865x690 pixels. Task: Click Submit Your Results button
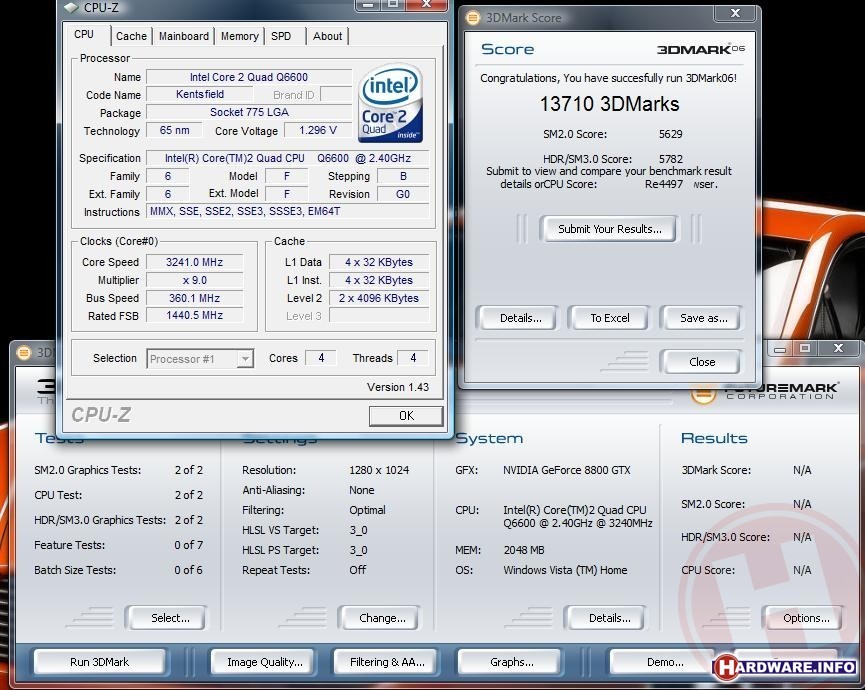[610, 229]
